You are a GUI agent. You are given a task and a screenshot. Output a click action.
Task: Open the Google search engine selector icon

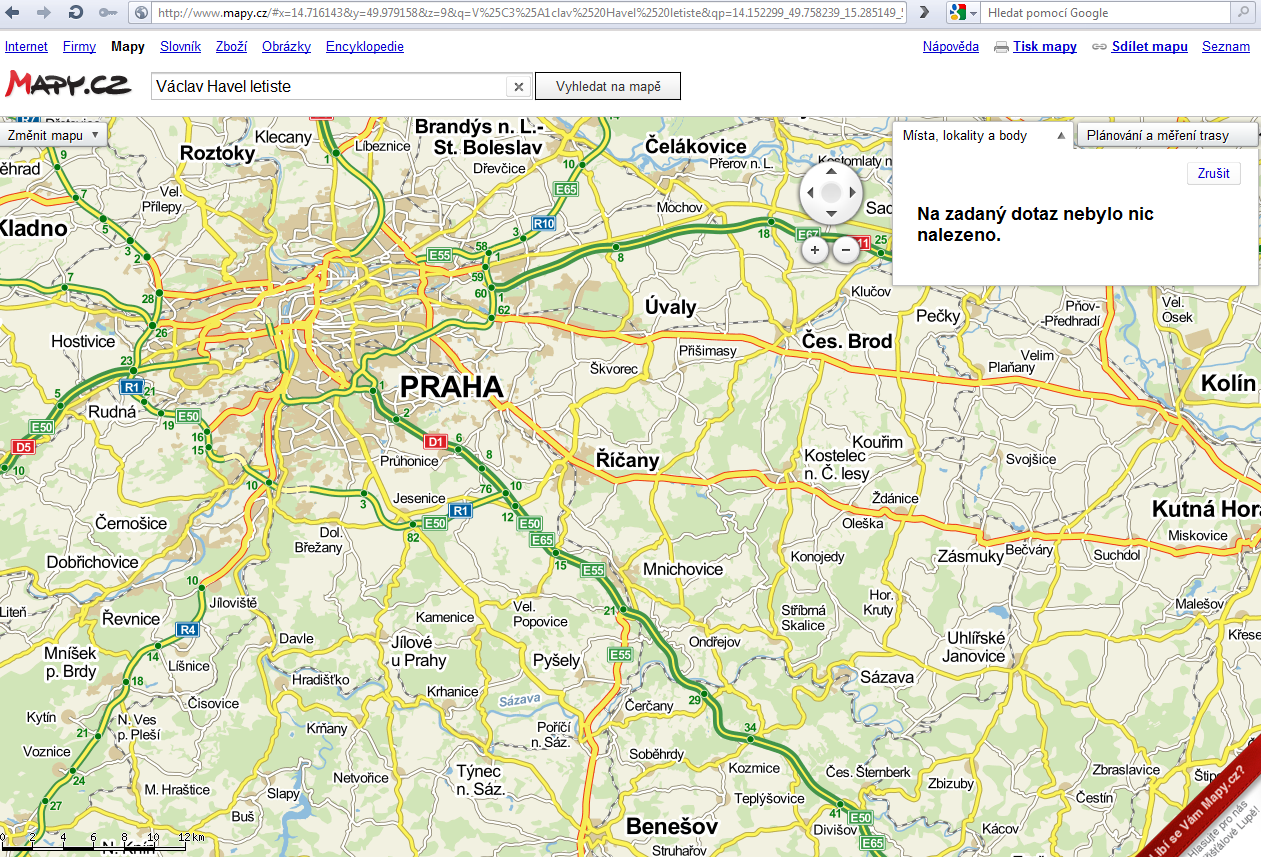(958, 13)
